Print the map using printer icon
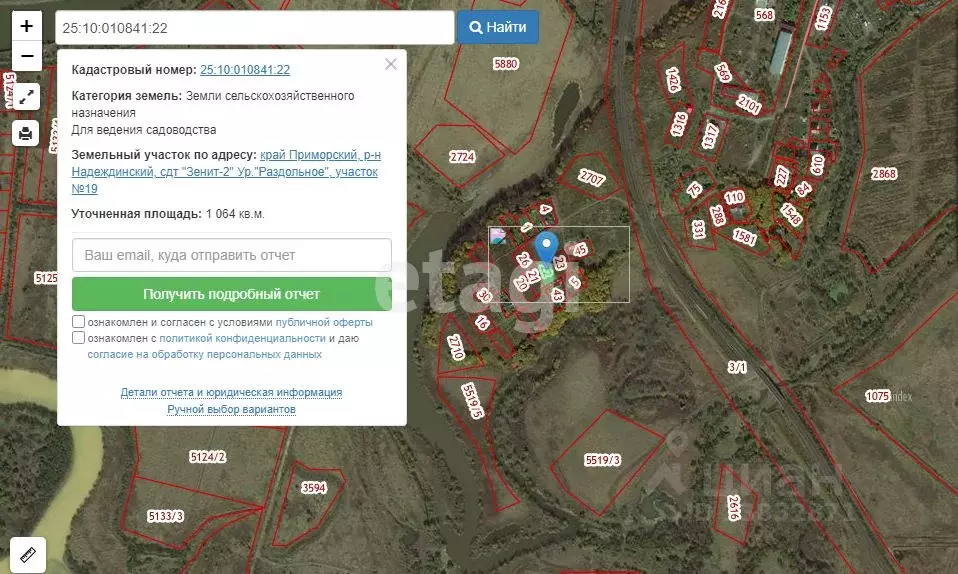 tap(26, 133)
